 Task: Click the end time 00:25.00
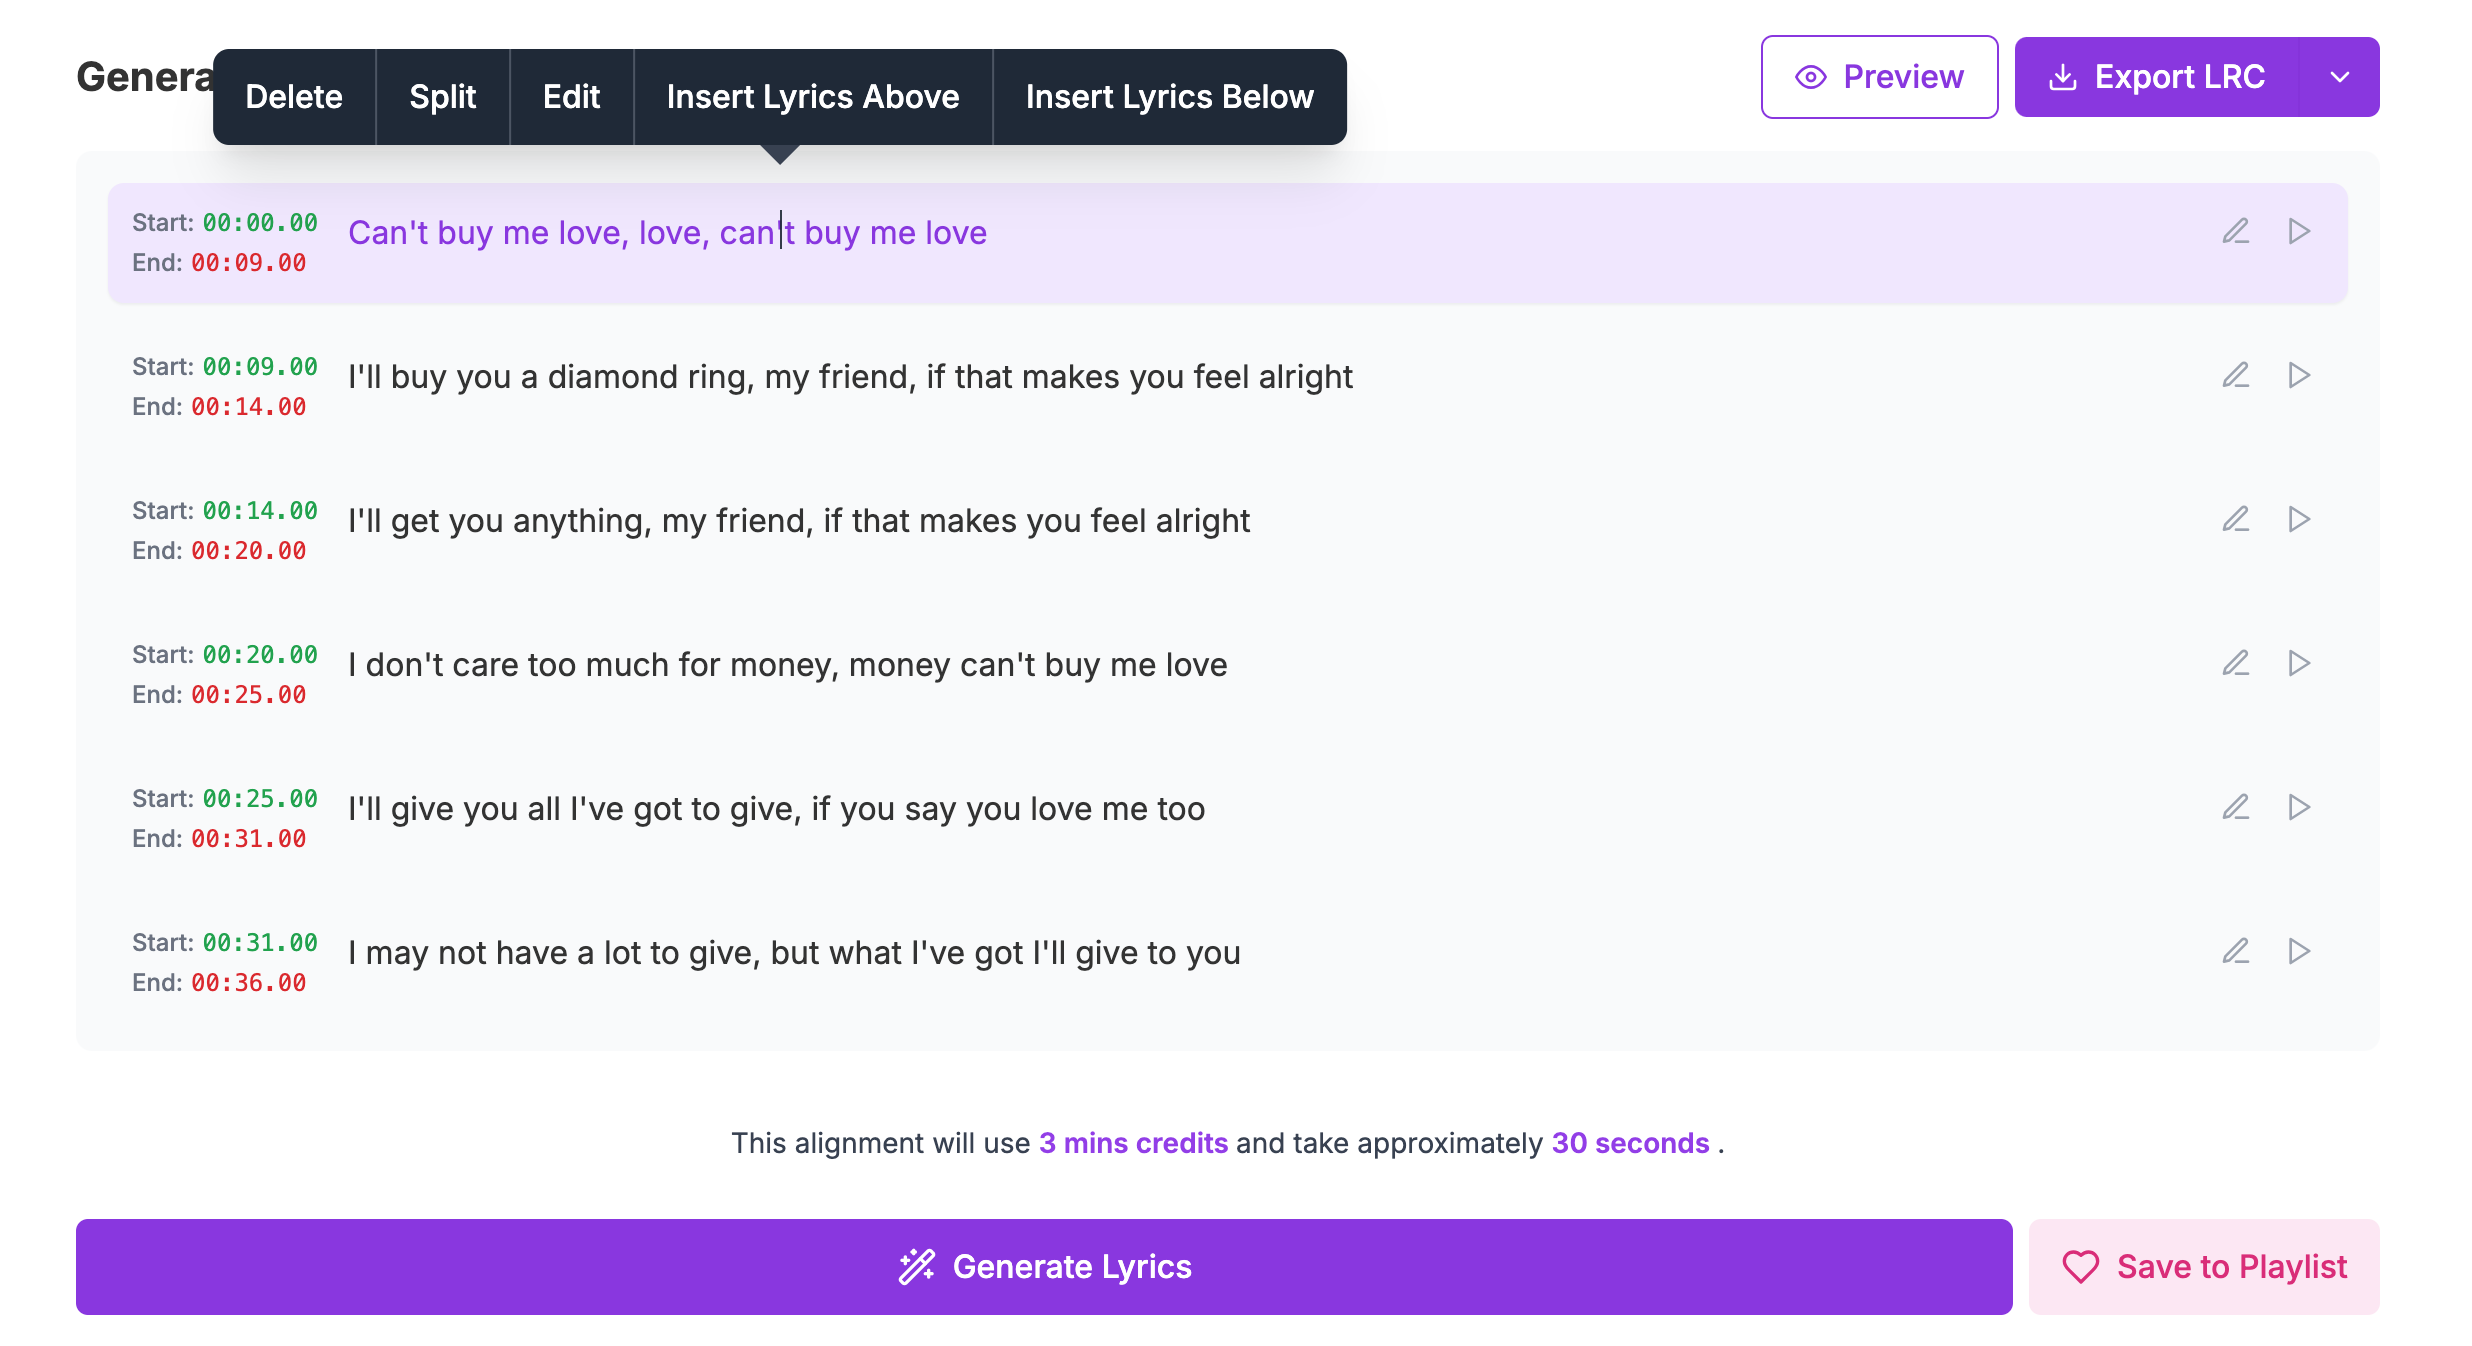249,695
